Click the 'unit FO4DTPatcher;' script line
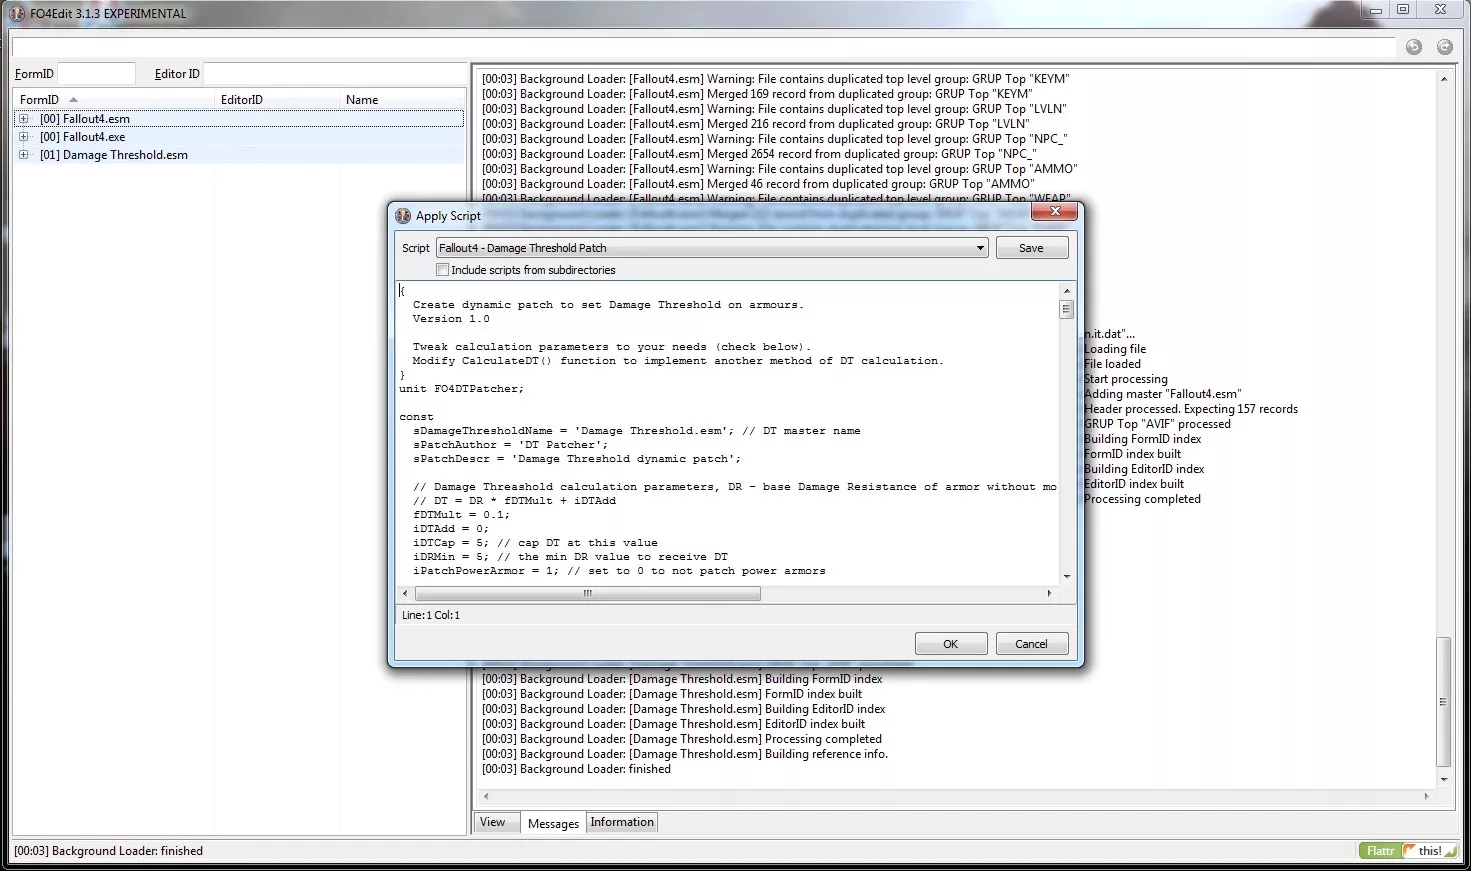1471x871 pixels. [461, 389]
